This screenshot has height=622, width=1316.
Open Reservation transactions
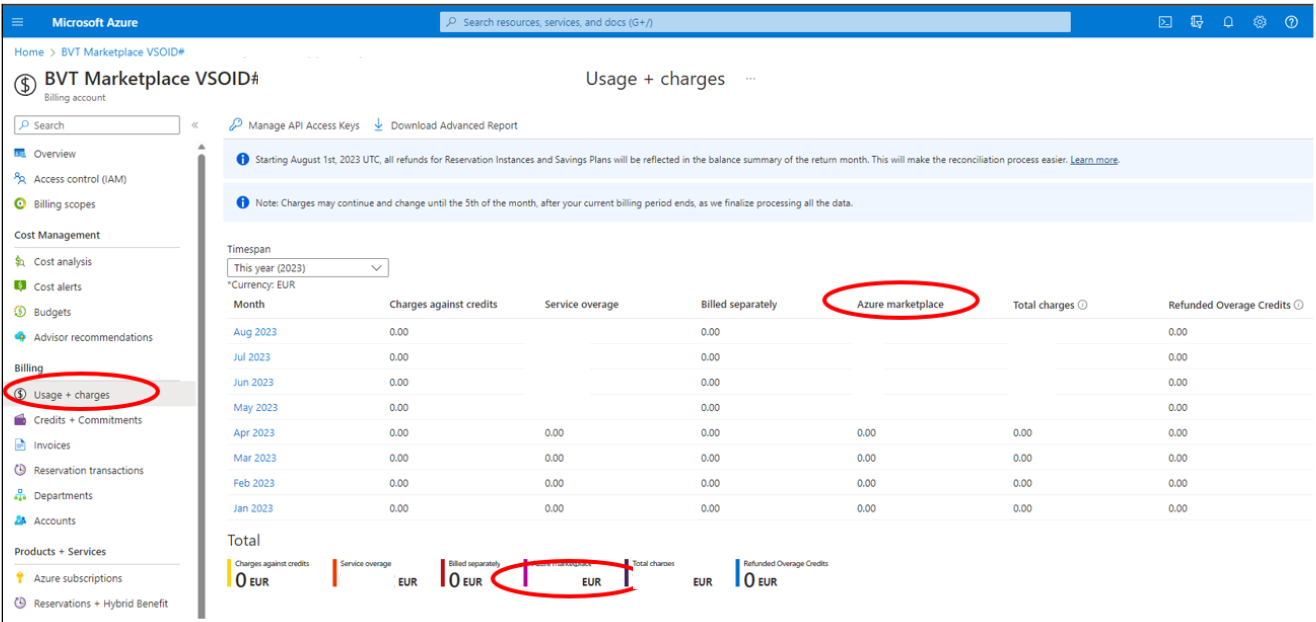click(x=88, y=470)
